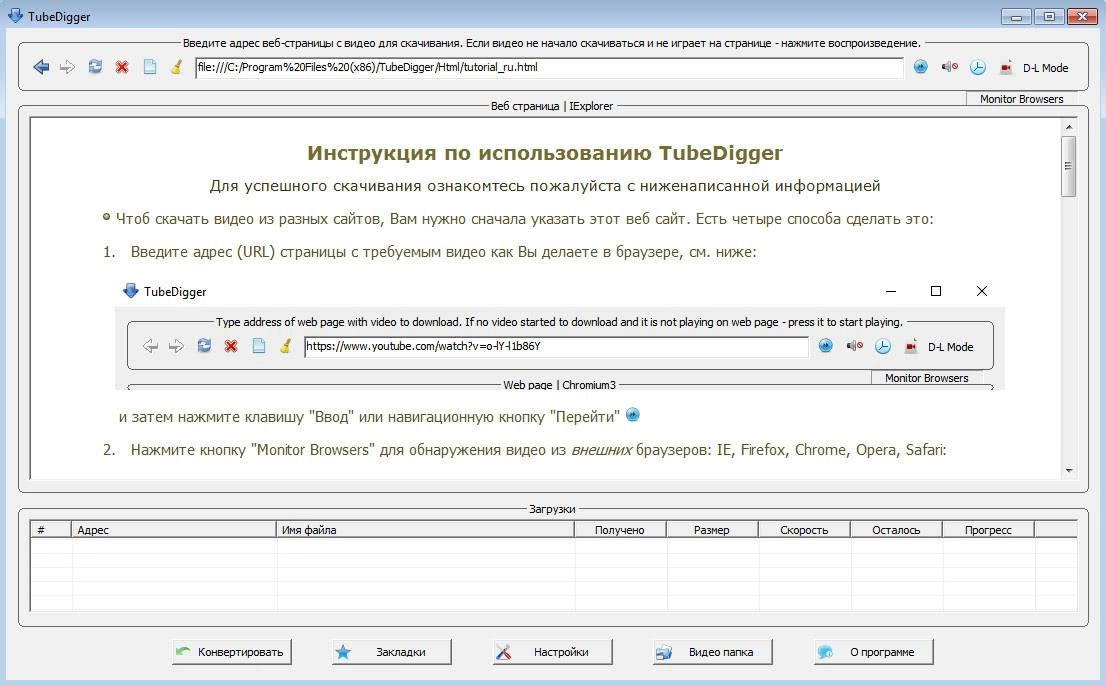Open the Видео папка button
This screenshot has height=686, width=1106.
point(712,652)
